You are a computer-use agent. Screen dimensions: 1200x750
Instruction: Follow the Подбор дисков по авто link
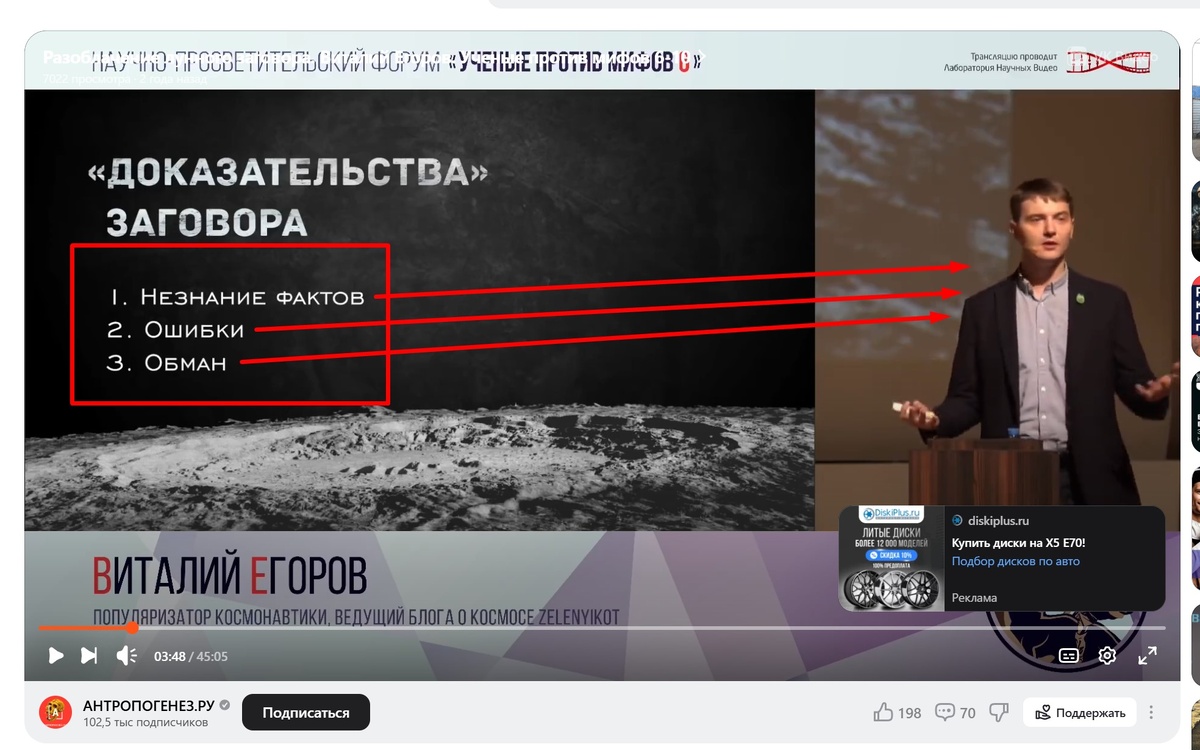1017,562
